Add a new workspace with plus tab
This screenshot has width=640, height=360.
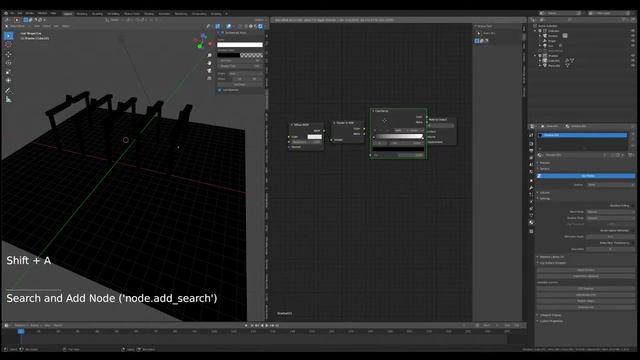click(227, 14)
